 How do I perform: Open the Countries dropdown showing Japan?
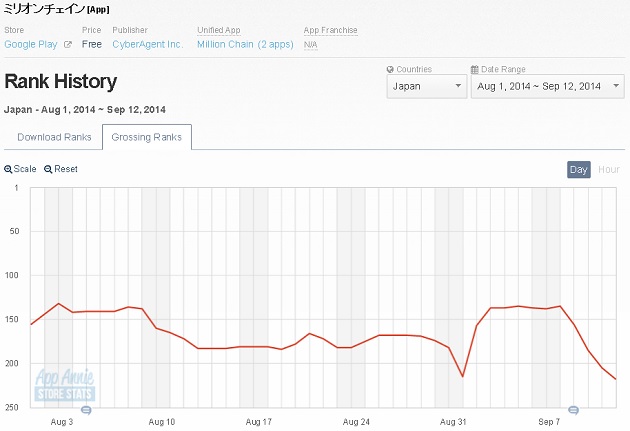click(x=427, y=86)
